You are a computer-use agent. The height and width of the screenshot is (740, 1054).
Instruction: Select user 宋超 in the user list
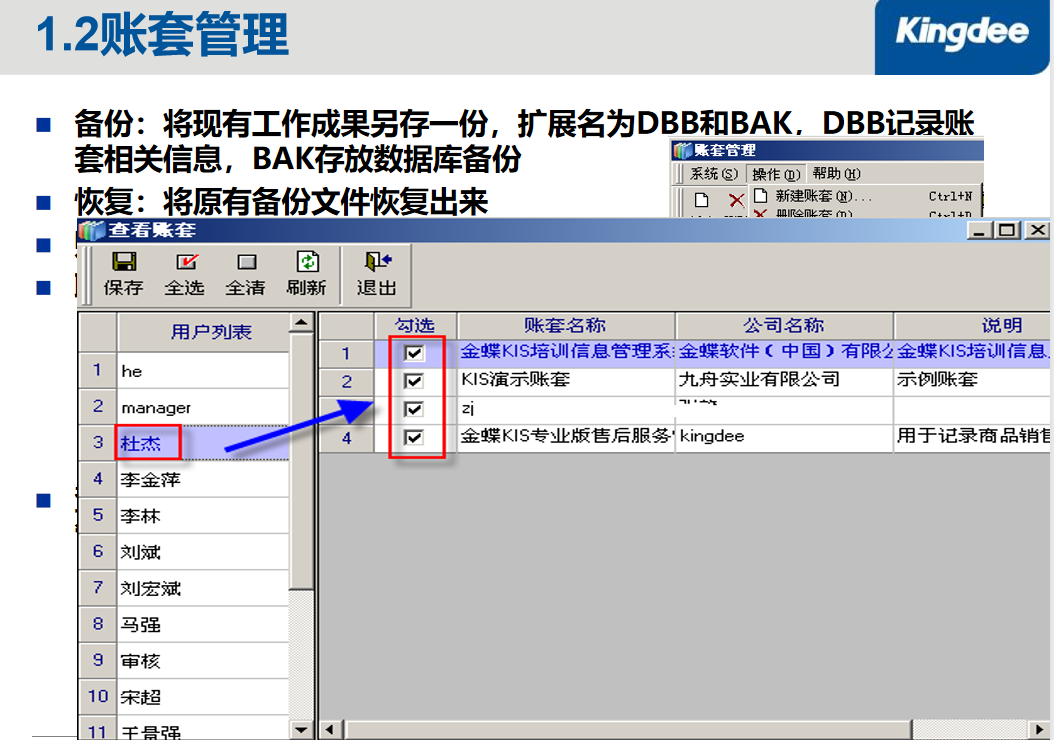click(203, 698)
